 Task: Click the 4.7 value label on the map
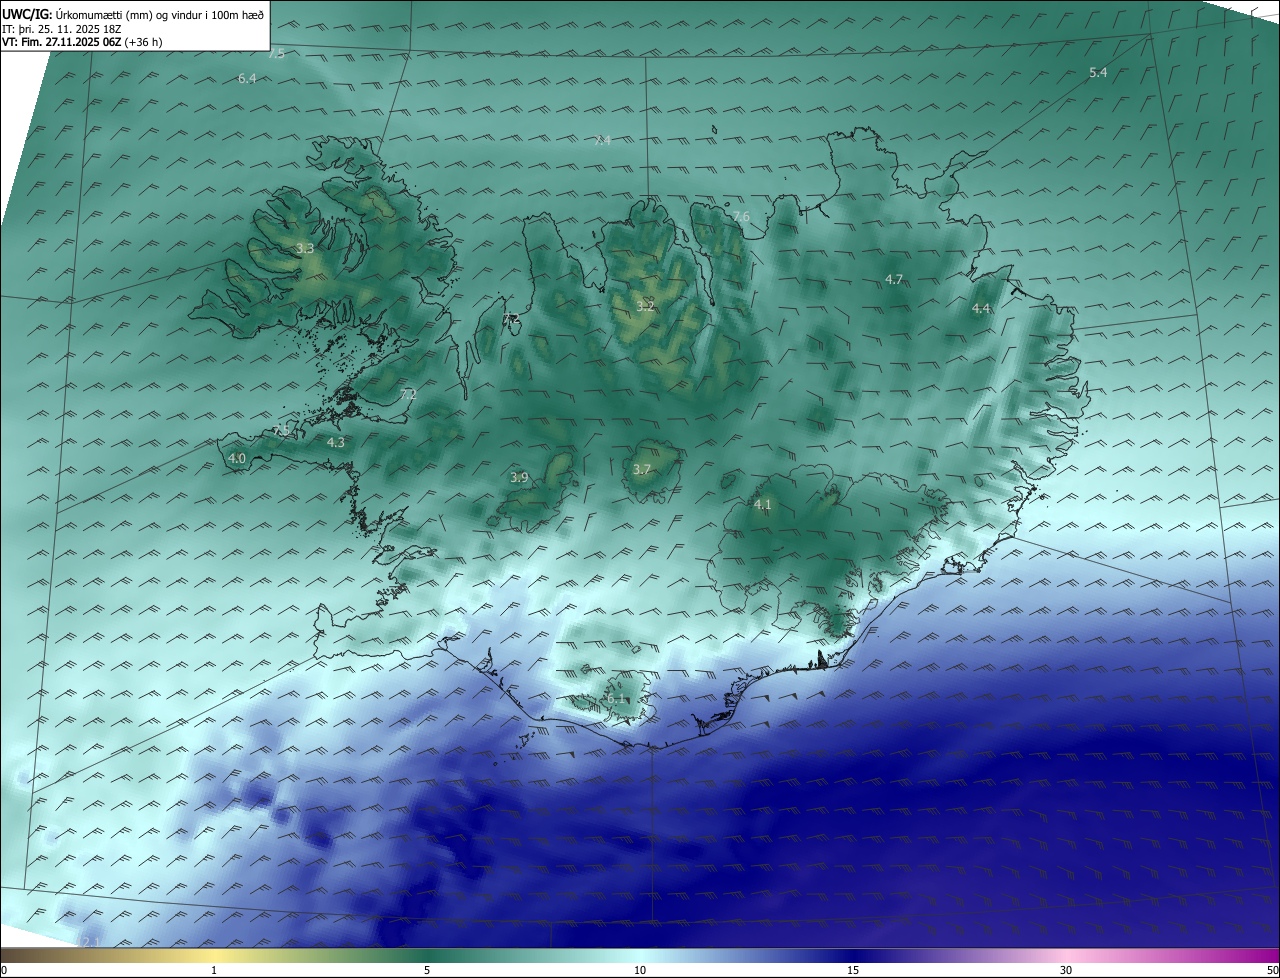click(x=894, y=279)
